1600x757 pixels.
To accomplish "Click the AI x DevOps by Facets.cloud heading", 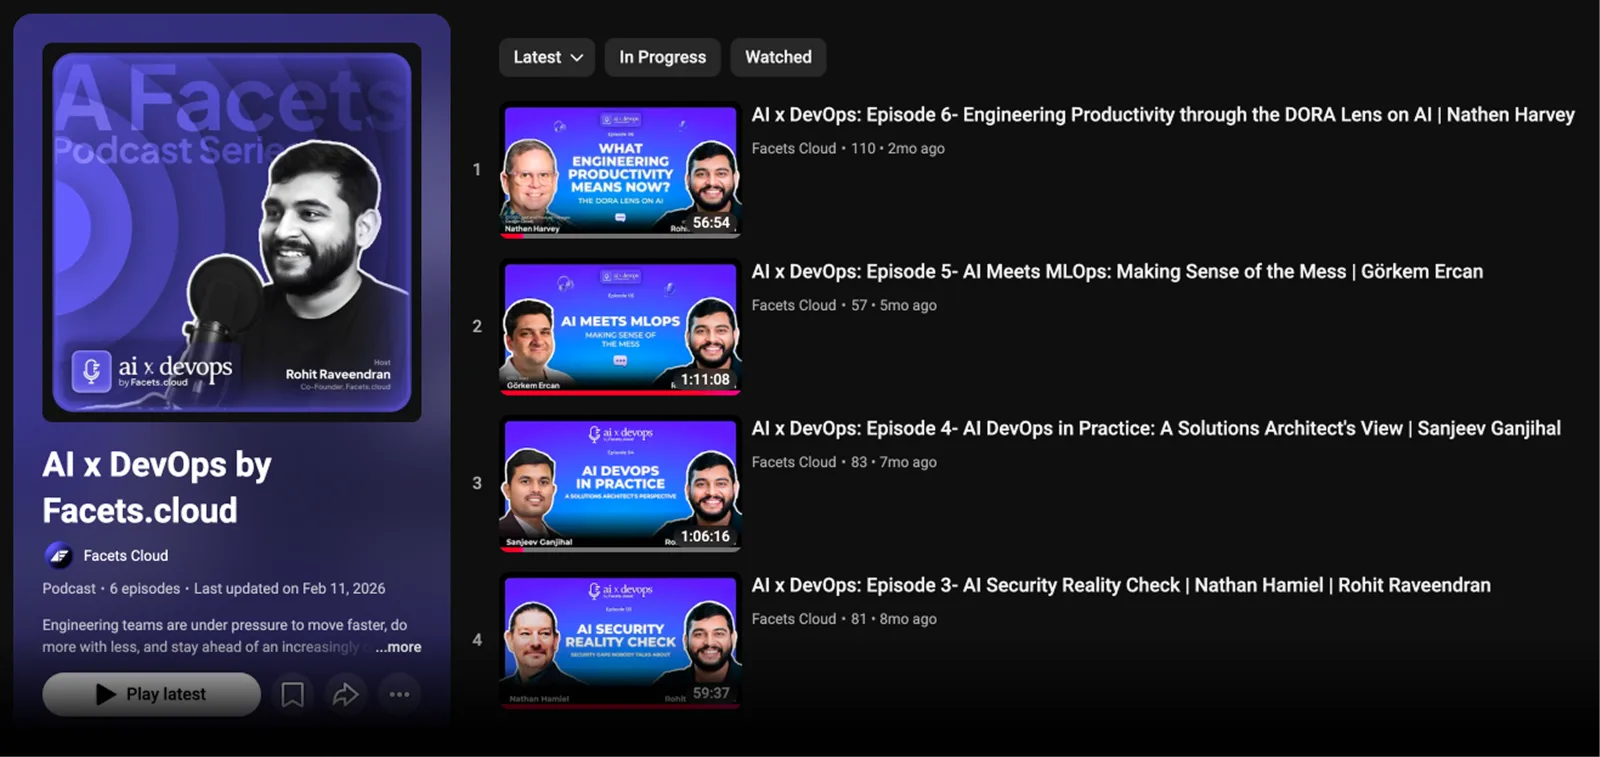I will click(157, 488).
